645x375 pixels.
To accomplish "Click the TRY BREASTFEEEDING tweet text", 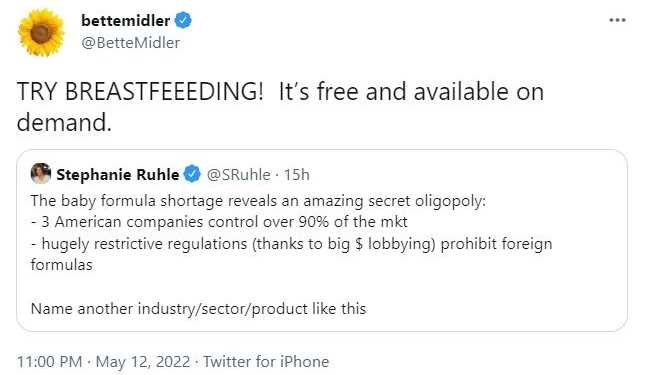I will click(140, 91).
